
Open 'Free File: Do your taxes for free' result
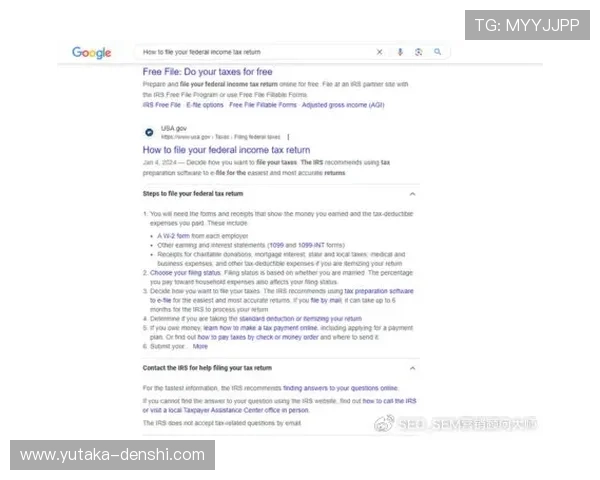click(207, 72)
